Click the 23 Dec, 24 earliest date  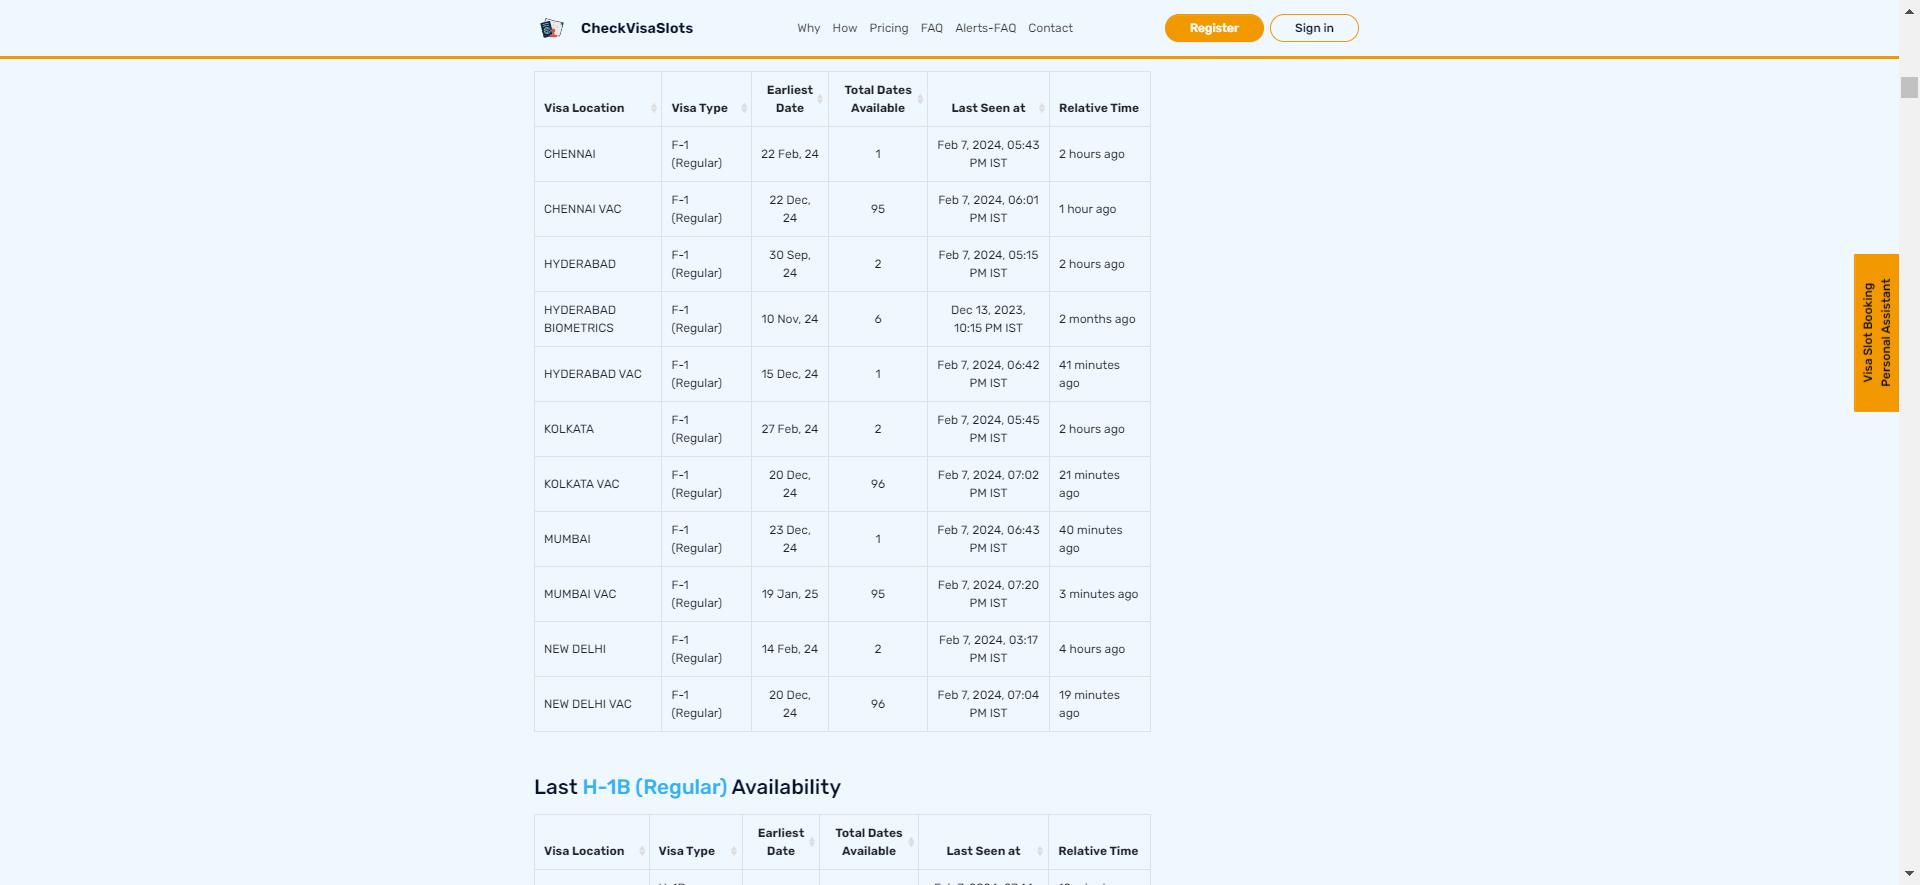(x=790, y=539)
